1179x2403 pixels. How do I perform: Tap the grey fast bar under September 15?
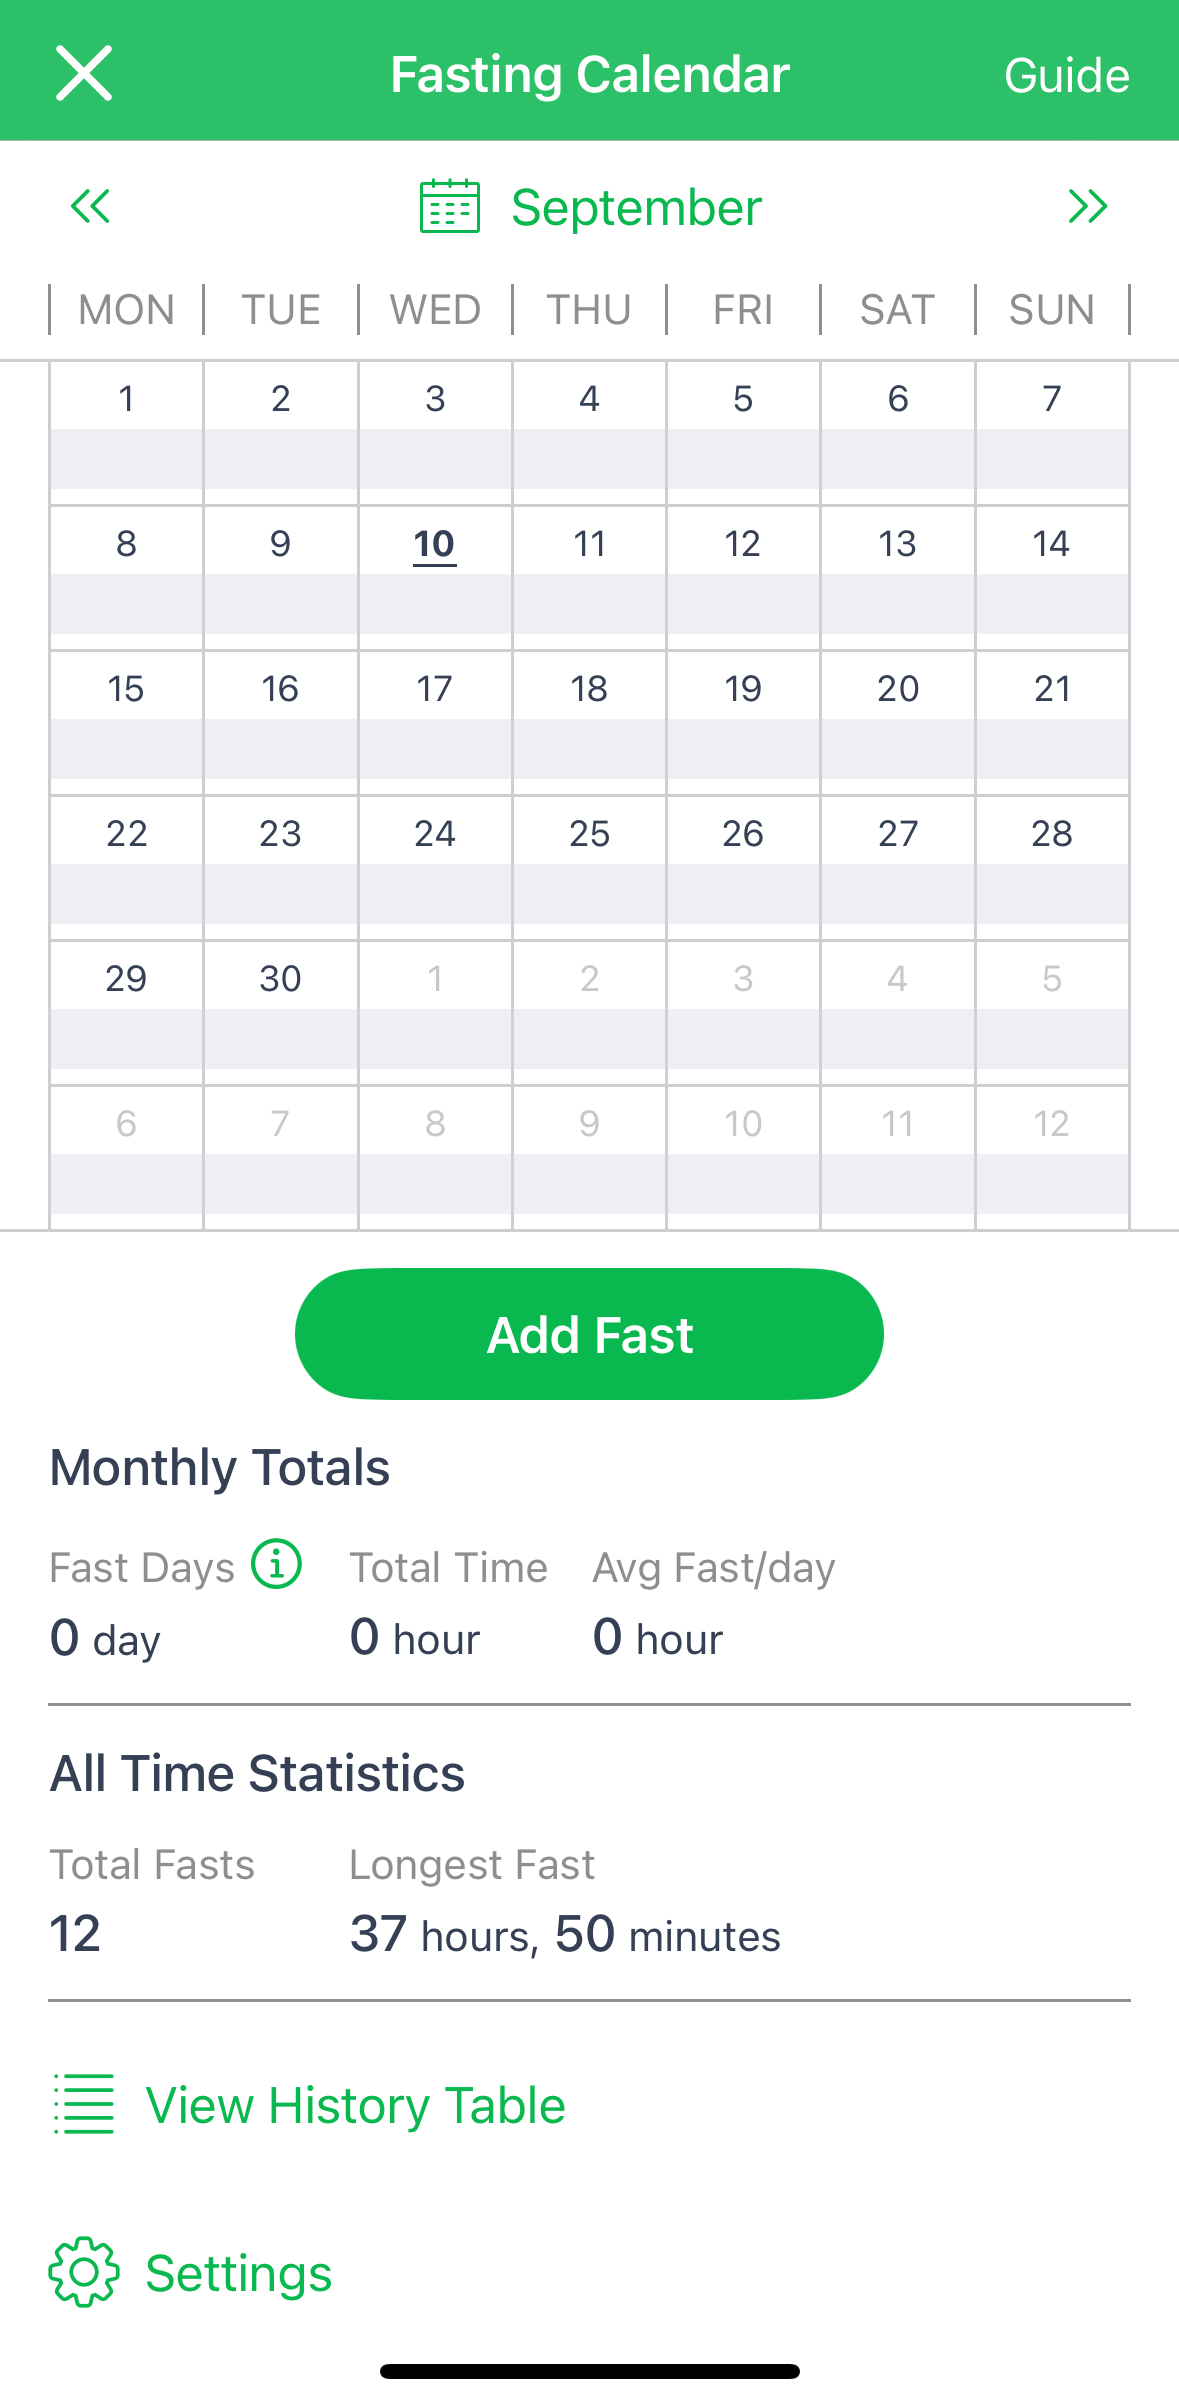[x=126, y=749]
